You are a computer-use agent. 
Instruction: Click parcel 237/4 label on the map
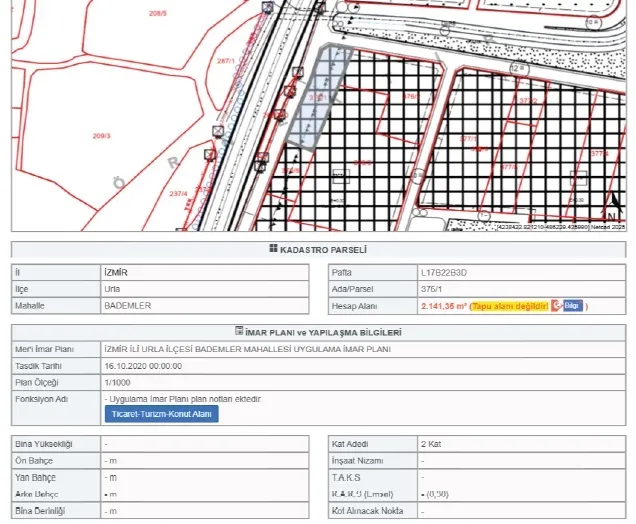[178, 194]
